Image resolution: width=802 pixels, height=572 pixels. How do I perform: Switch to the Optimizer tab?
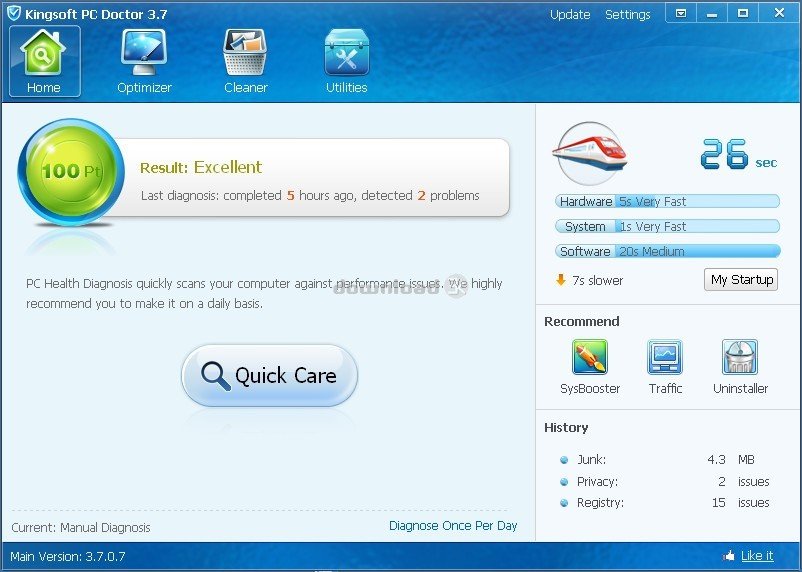click(x=144, y=61)
